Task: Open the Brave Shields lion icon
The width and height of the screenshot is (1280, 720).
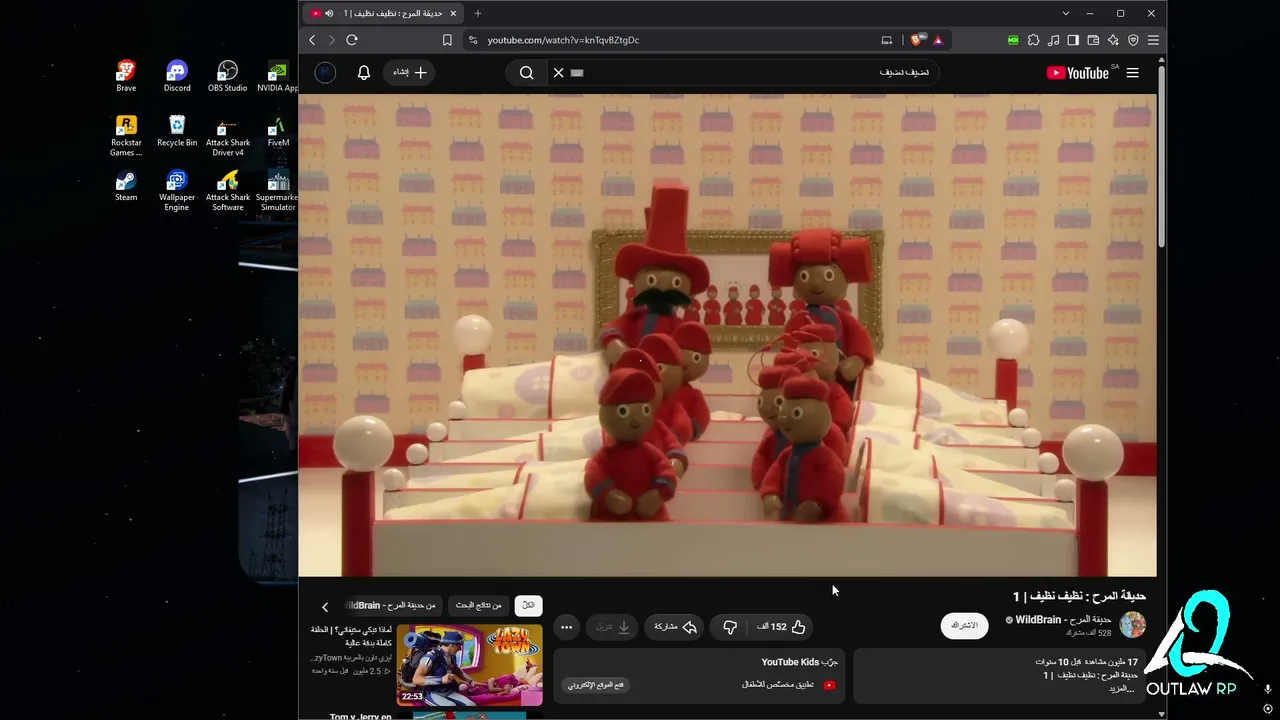Action: tap(916, 40)
